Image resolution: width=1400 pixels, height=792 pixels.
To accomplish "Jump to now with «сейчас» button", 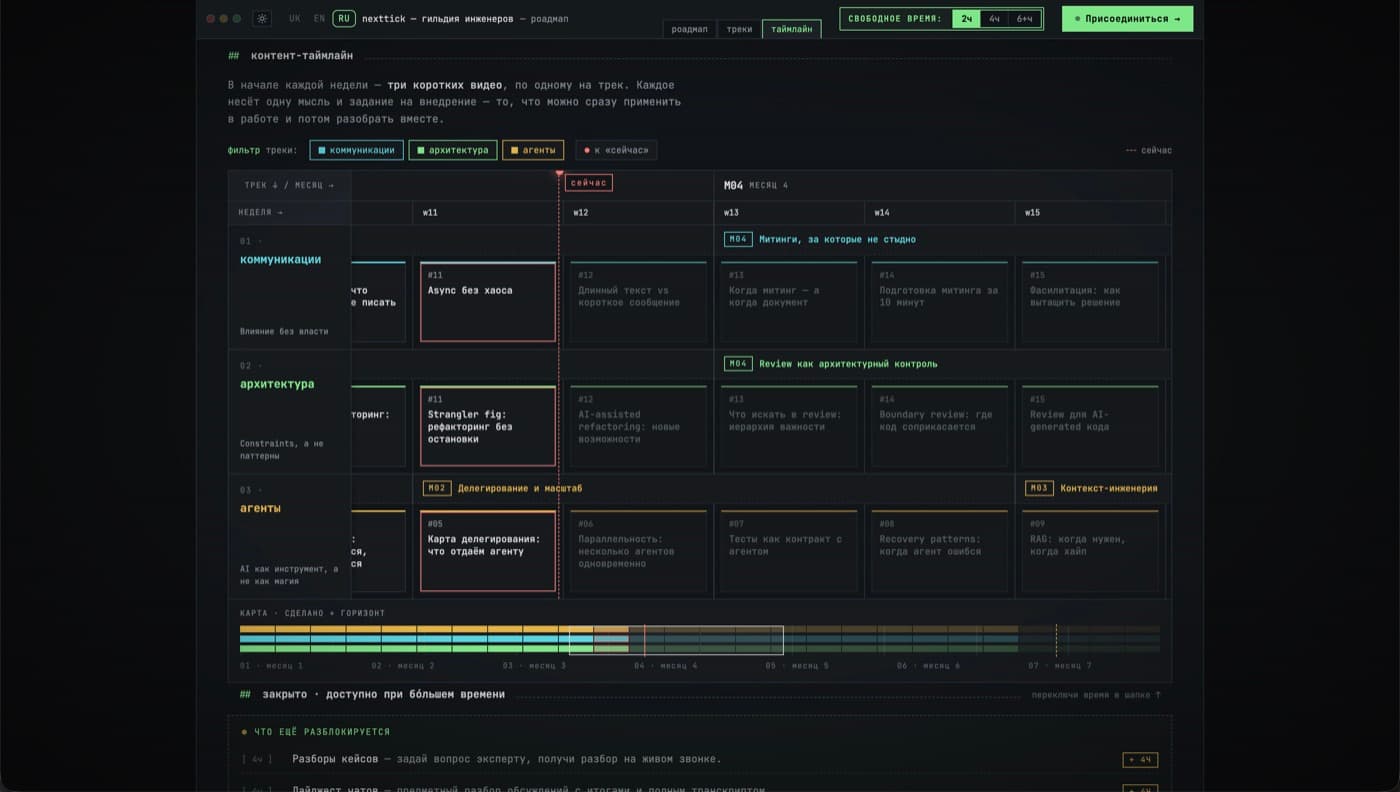I will click(x=616, y=150).
